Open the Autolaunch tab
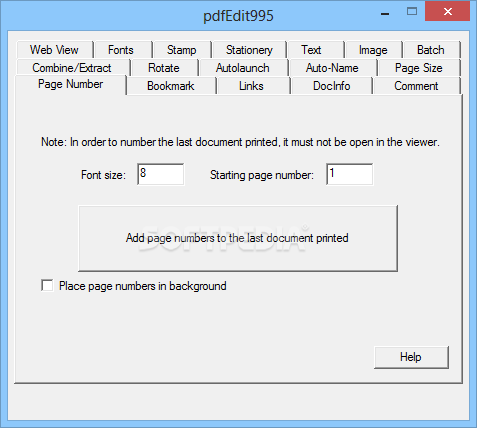This screenshot has width=477, height=428. 243,68
